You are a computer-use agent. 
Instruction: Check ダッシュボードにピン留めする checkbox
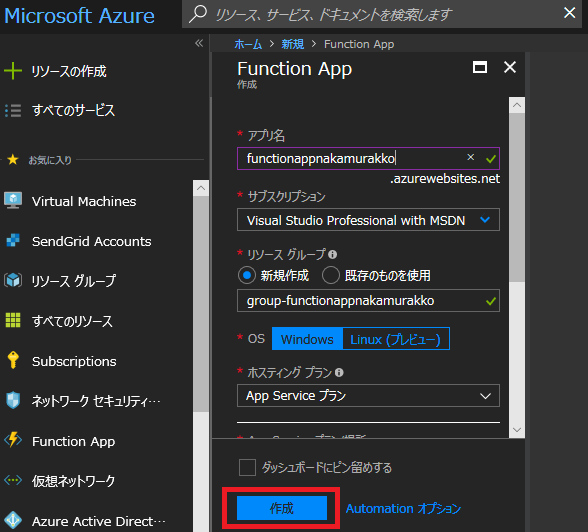[248, 468]
